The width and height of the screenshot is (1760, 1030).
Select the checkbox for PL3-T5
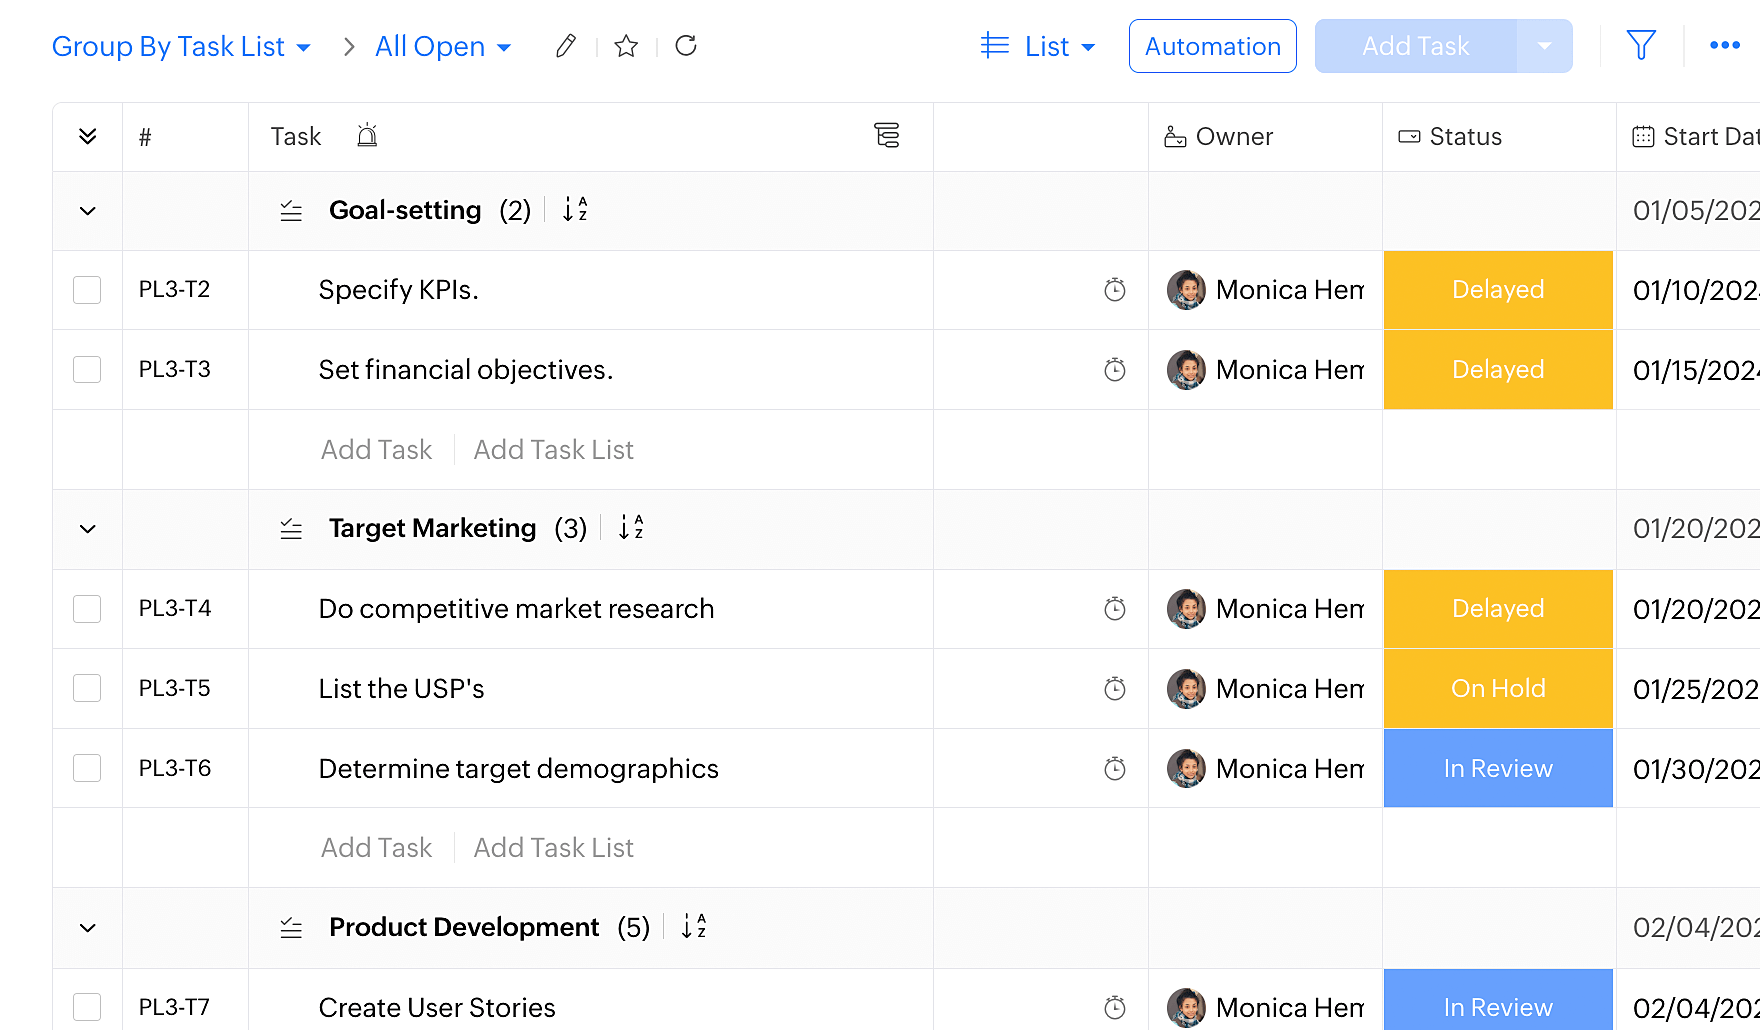point(87,689)
